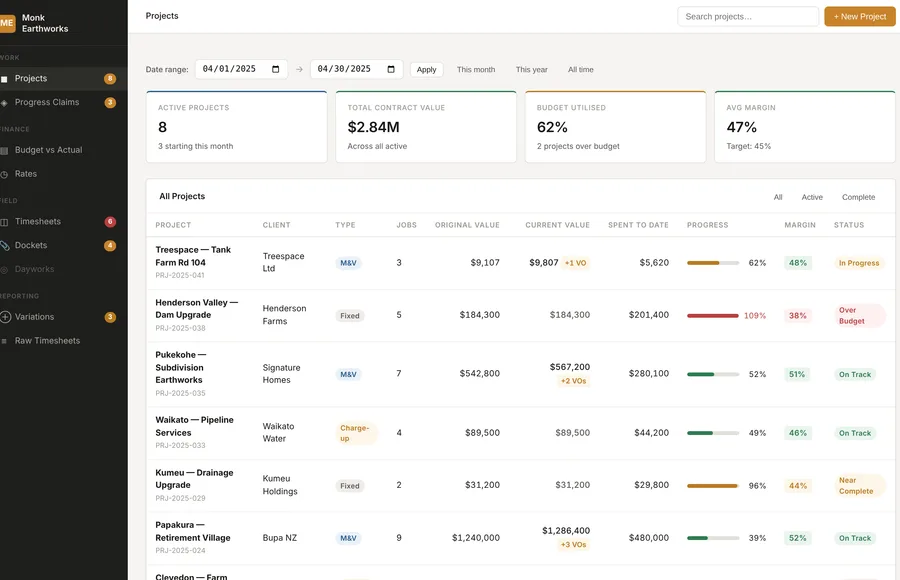
Task: Click the Treespace Tank Farm progress bar
Action: pyautogui.click(x=713, y=263)
